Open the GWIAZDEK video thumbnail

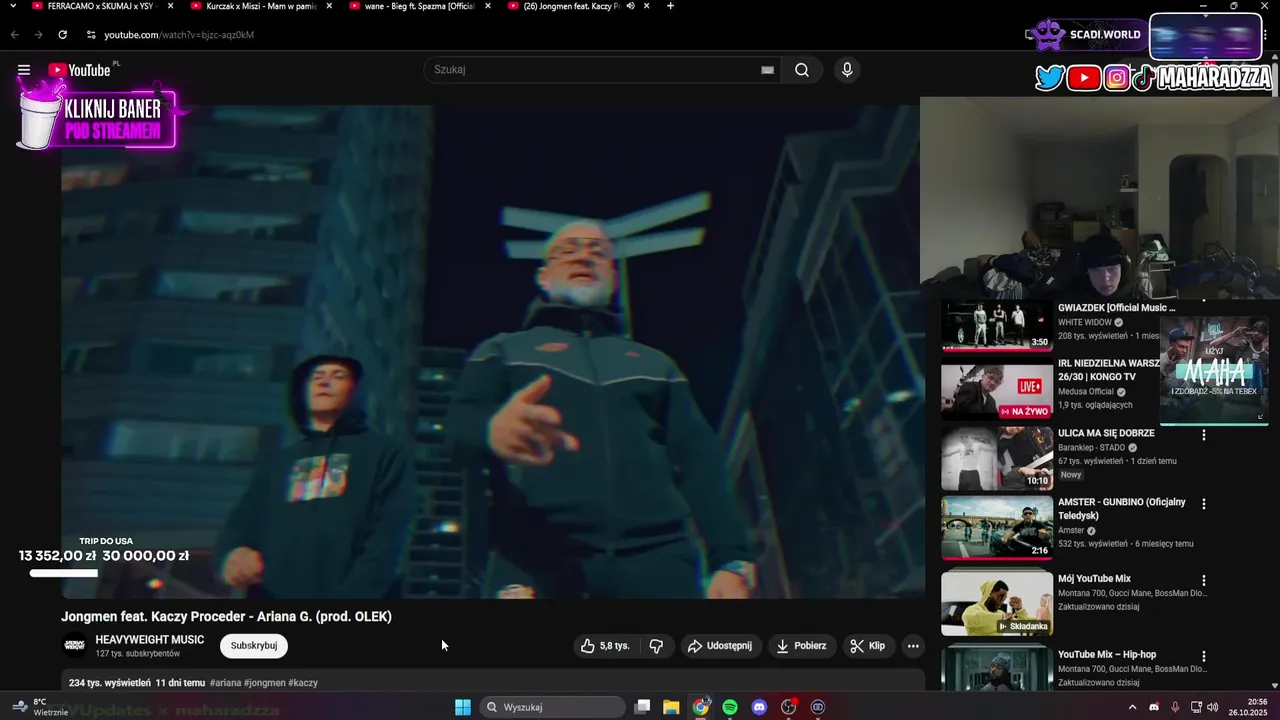997,326
